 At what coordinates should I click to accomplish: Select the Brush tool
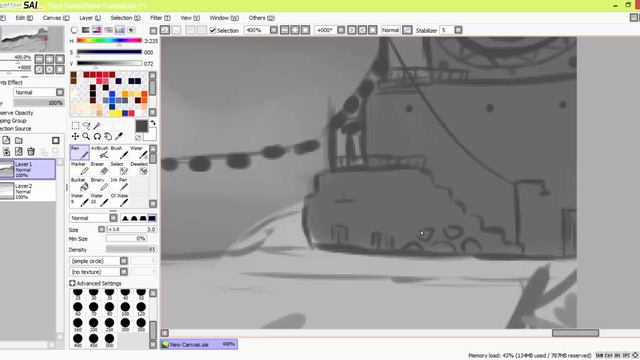(x=119, y=152)
